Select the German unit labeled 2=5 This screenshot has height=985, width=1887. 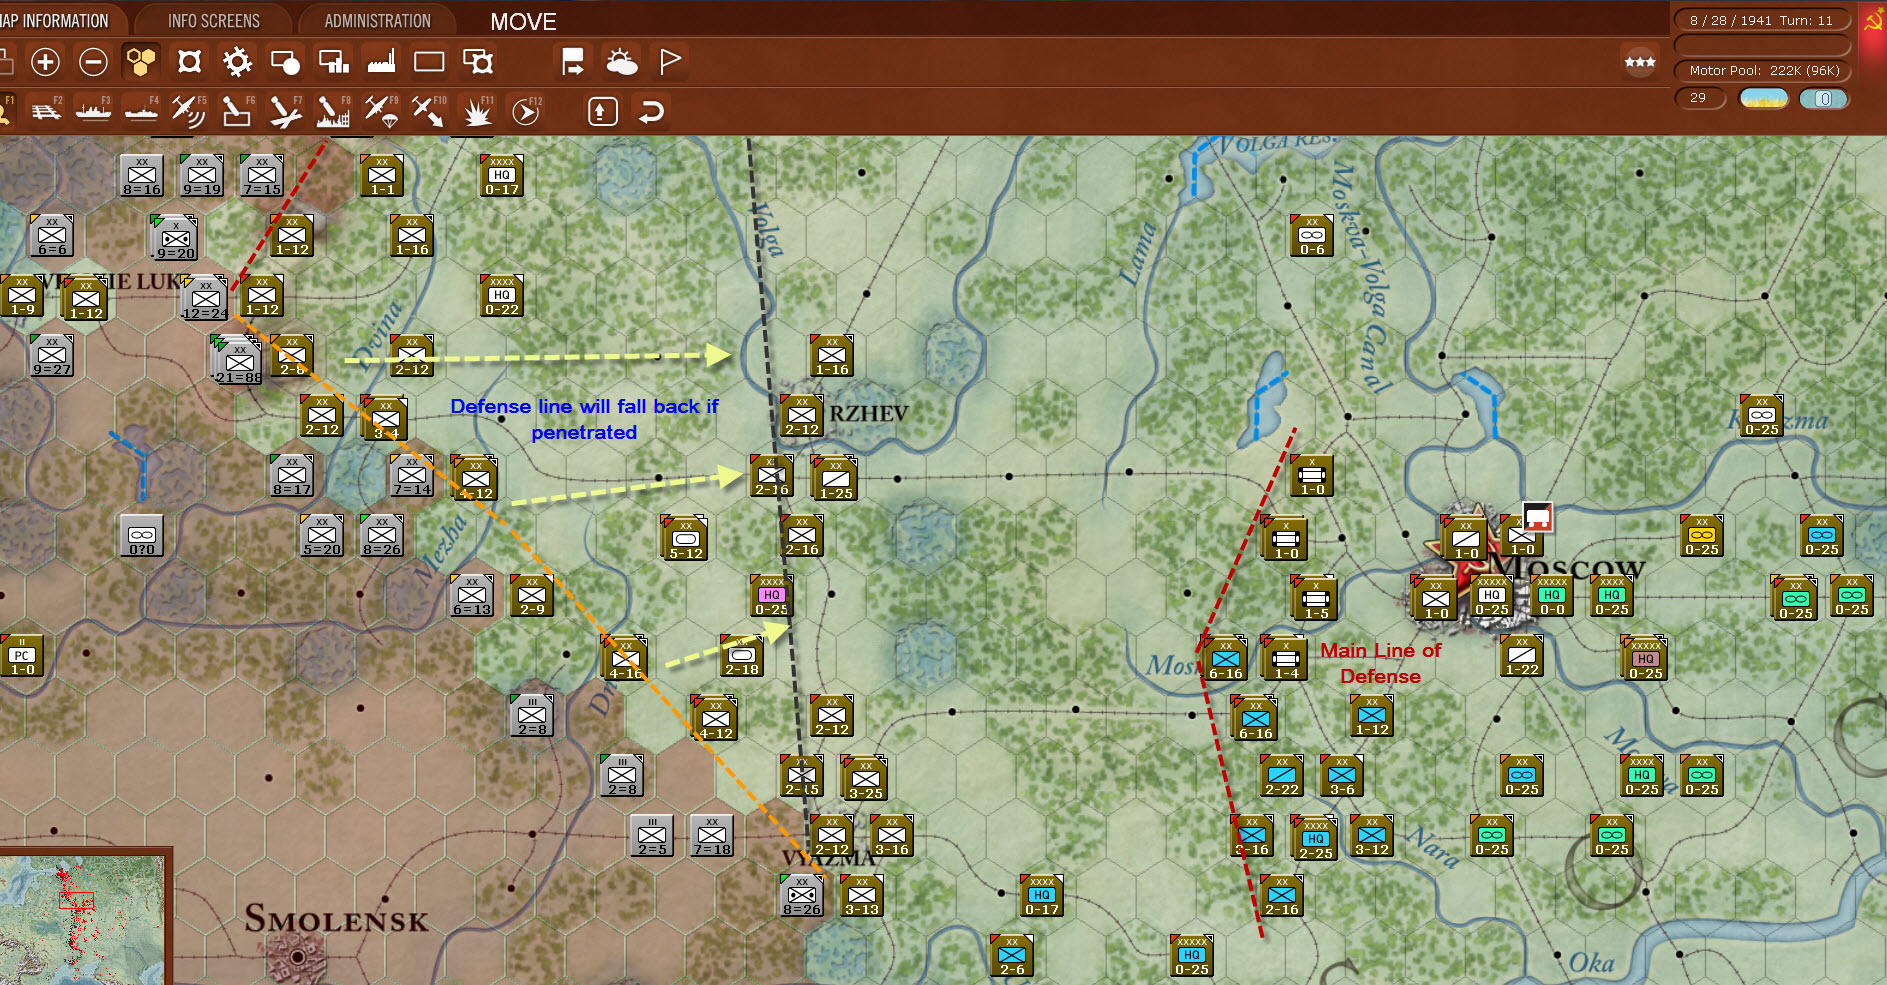652,836
